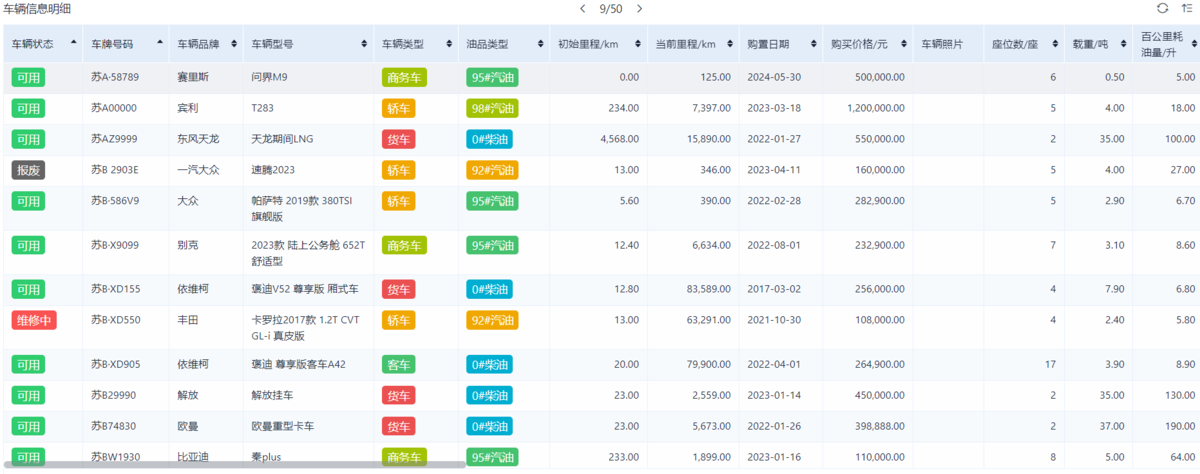Click the refresh icon above the table

pos(1162,8)
